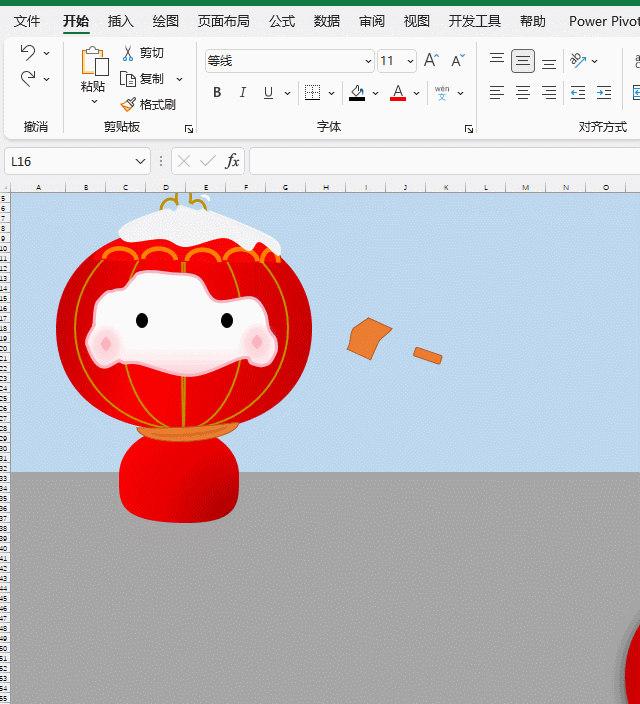This screenshot has height=704, width=640.
Task: Select the row 16 header
Action: (4, 308)
